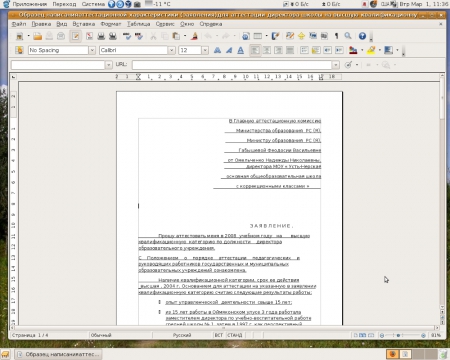The image size is (450, 360).
Task: Run the spellcheck tool
Action: coord(127,36)
